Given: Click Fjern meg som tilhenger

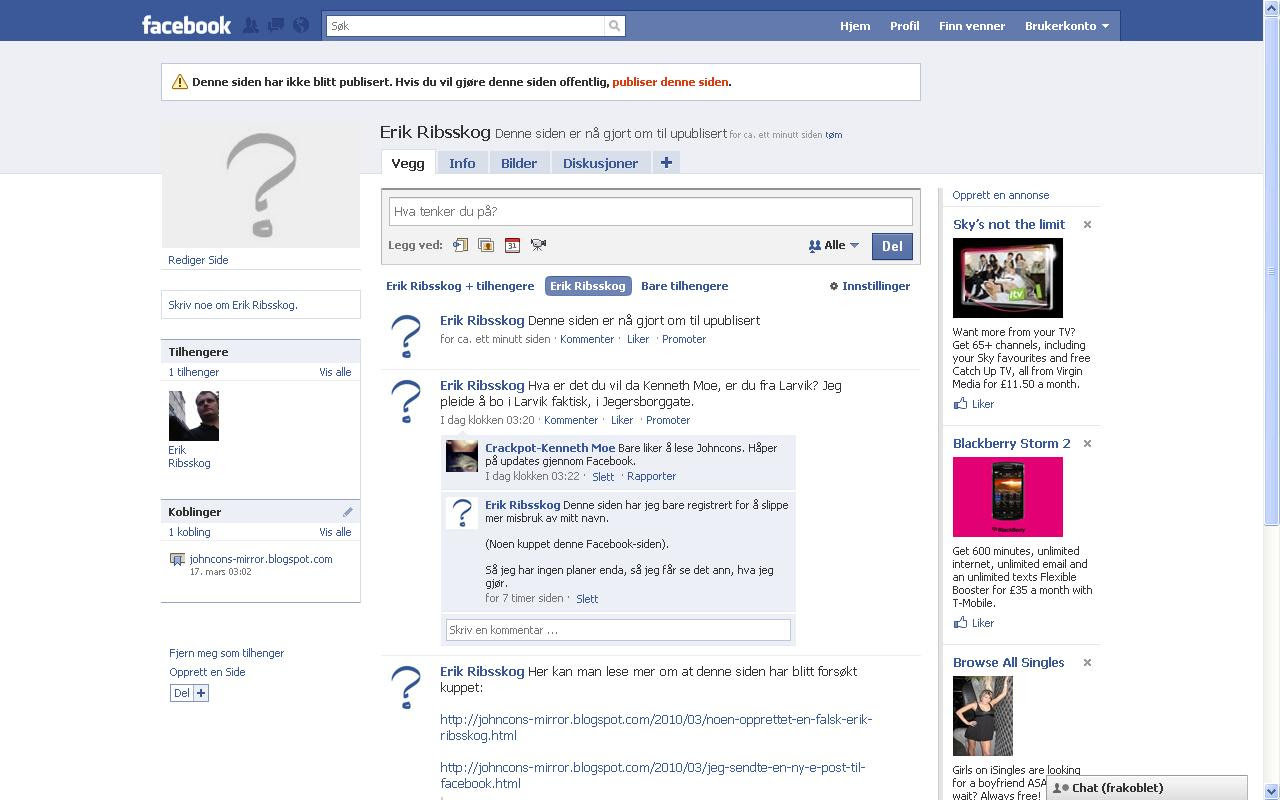Looking at the screenshot, I should (227, 653).
